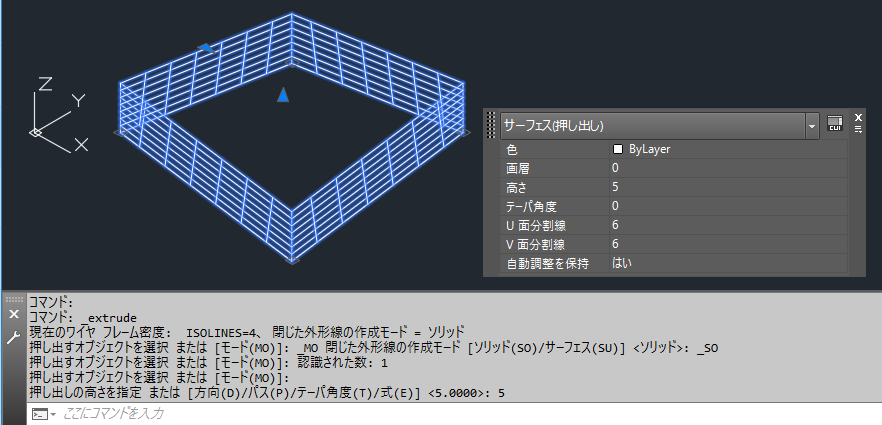This screenshot has width=882, height=425.
Task: Click the ISOLINES=4 history line
Action: (246, 331)
